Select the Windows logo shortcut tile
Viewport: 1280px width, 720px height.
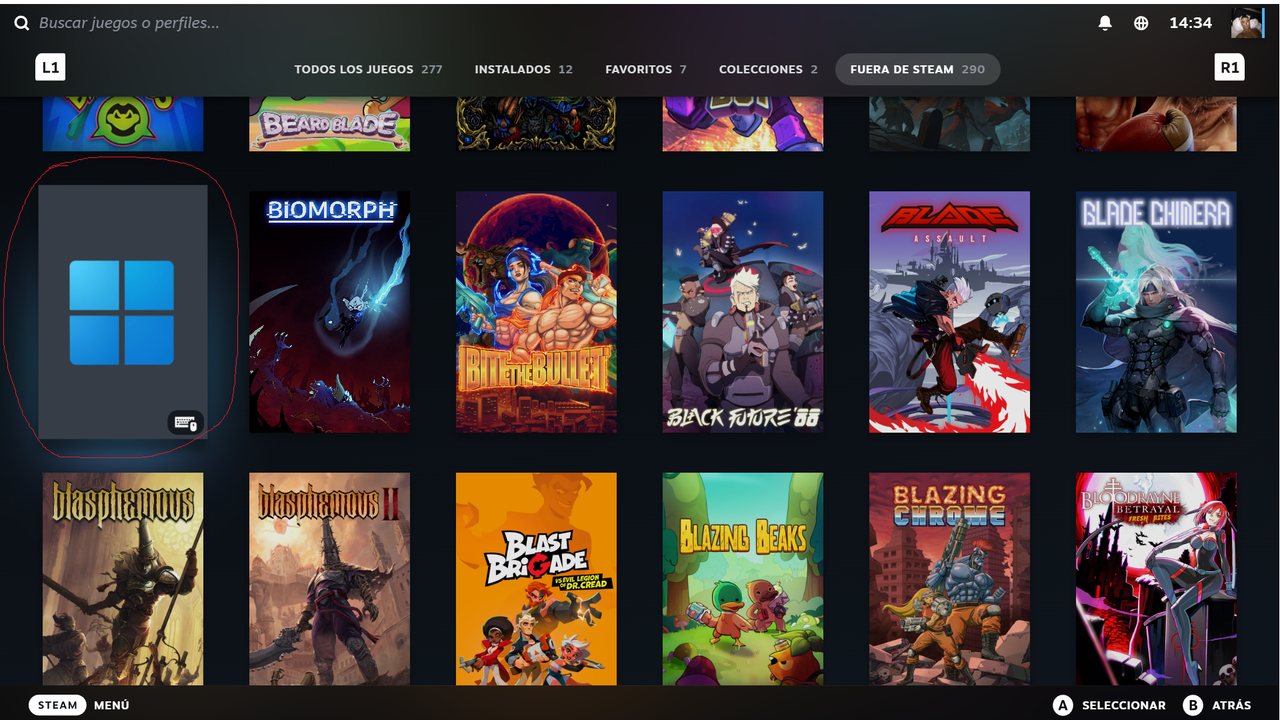point(123,312)
